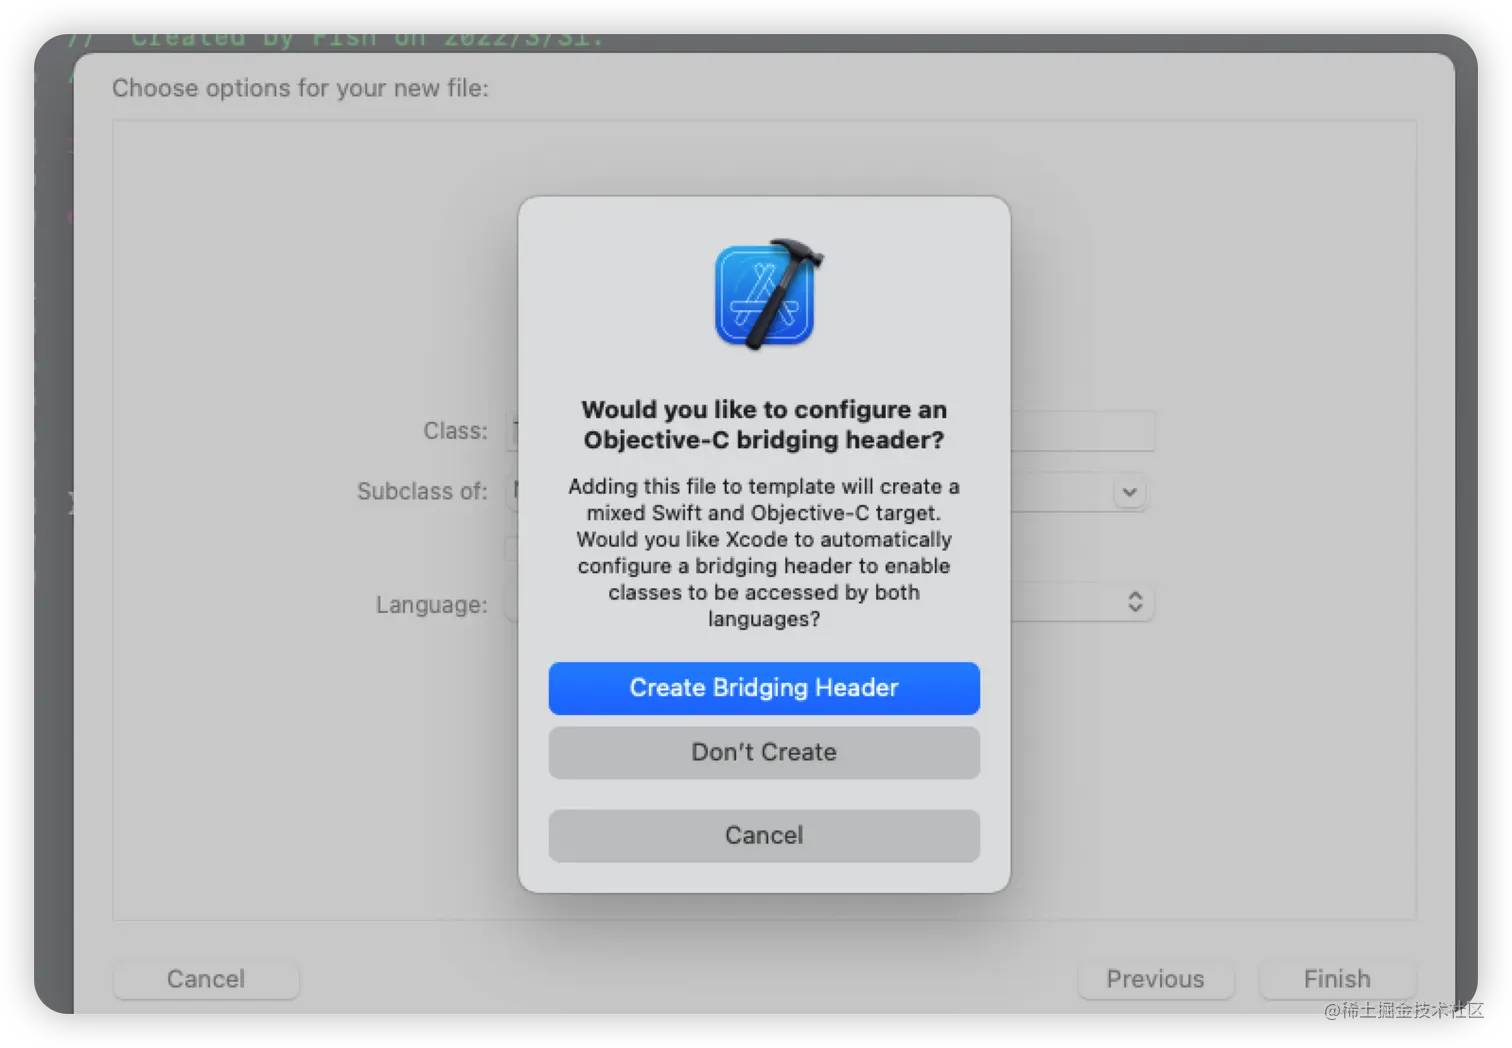Viewport: 1512px width, 1048px height.
Task: Open the Language popup selector
Action: point(1135,602)
